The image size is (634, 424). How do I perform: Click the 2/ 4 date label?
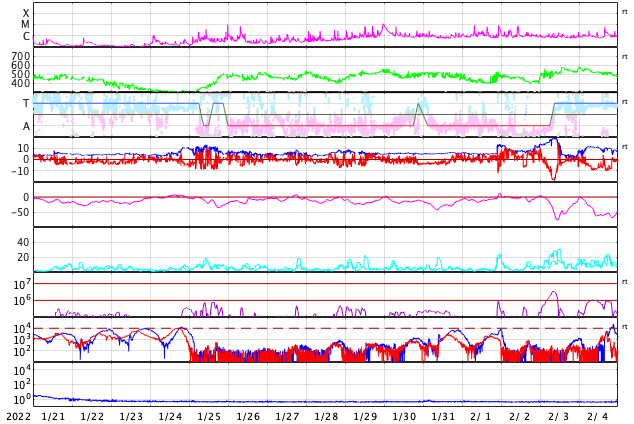(x=597, y=416)
